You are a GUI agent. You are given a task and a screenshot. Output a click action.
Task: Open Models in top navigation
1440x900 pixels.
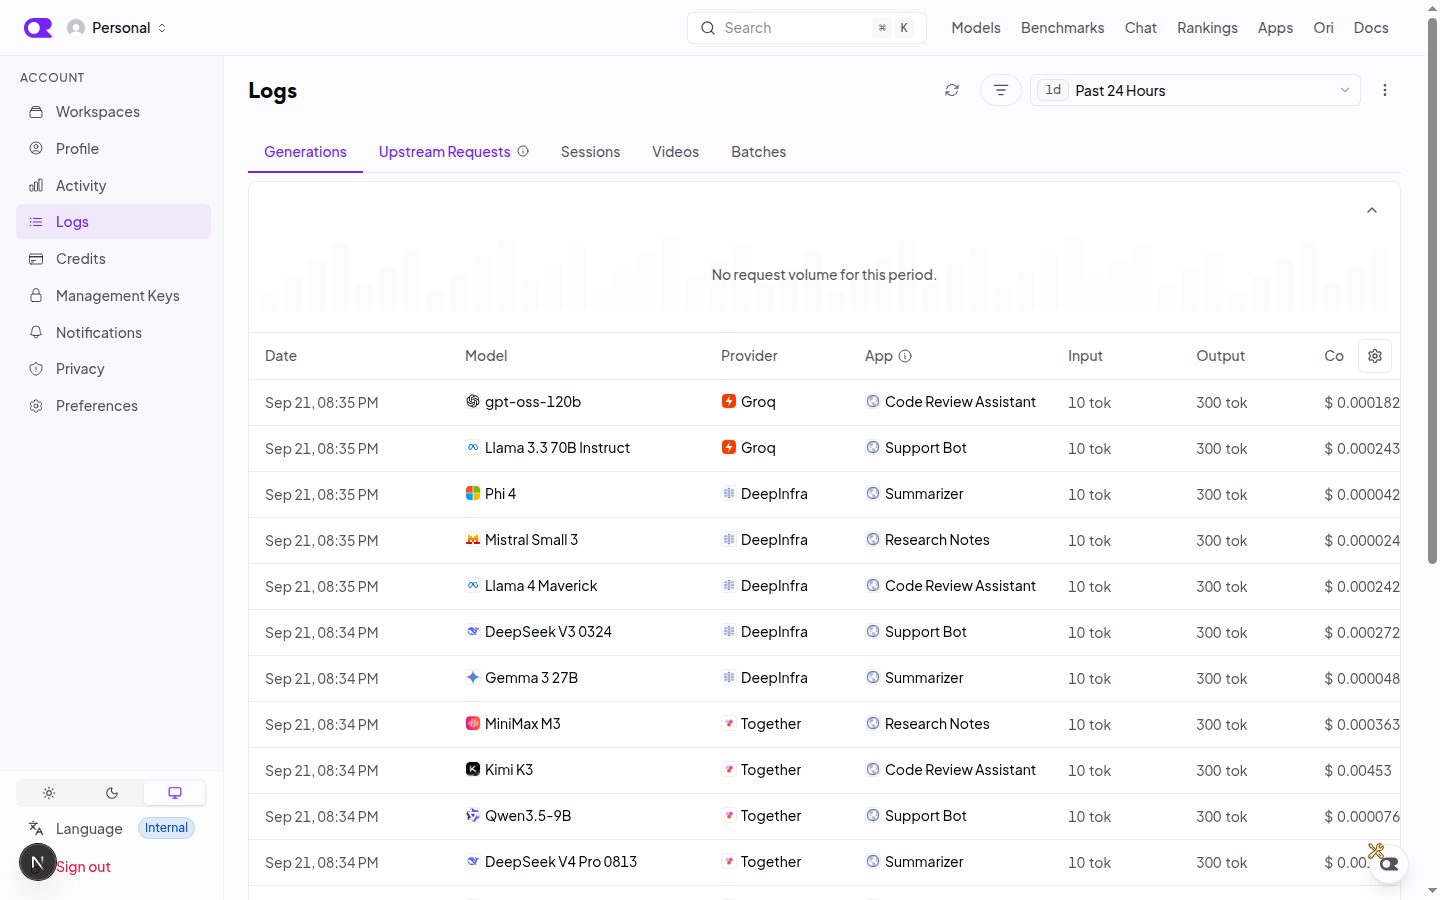pyautogui.click(x=976, y=28)
